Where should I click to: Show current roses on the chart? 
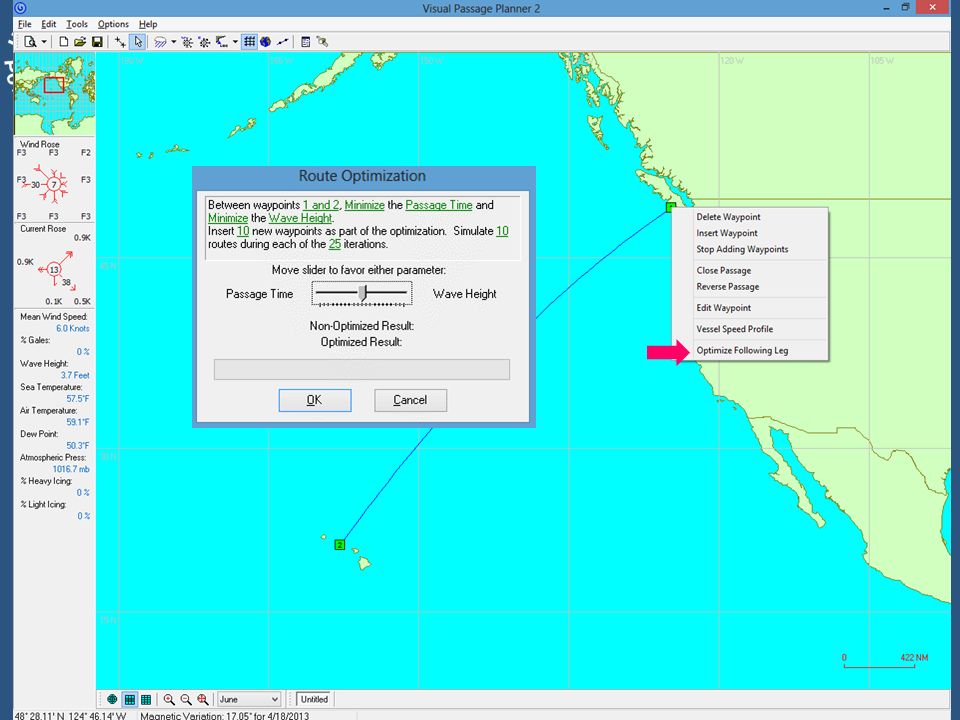click(204, 42)
